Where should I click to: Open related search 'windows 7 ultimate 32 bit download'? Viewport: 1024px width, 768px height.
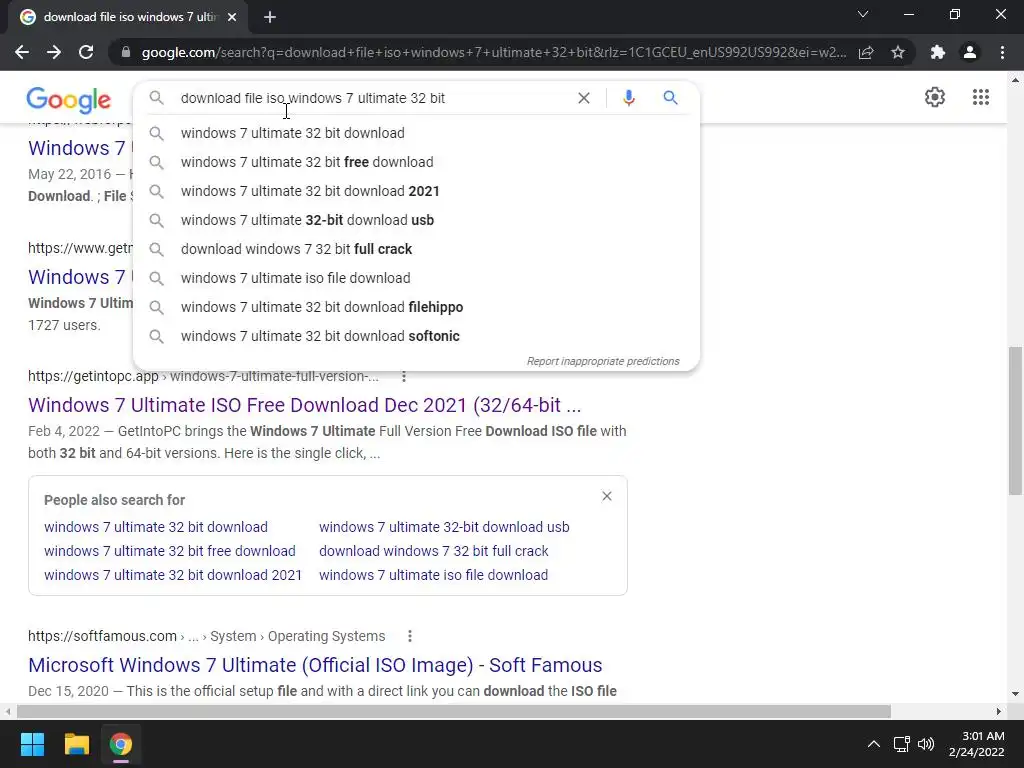155,527
